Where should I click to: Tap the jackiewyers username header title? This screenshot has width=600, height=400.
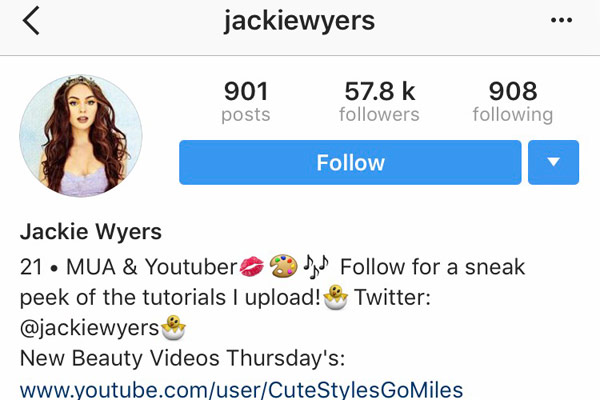coord(299,21)
